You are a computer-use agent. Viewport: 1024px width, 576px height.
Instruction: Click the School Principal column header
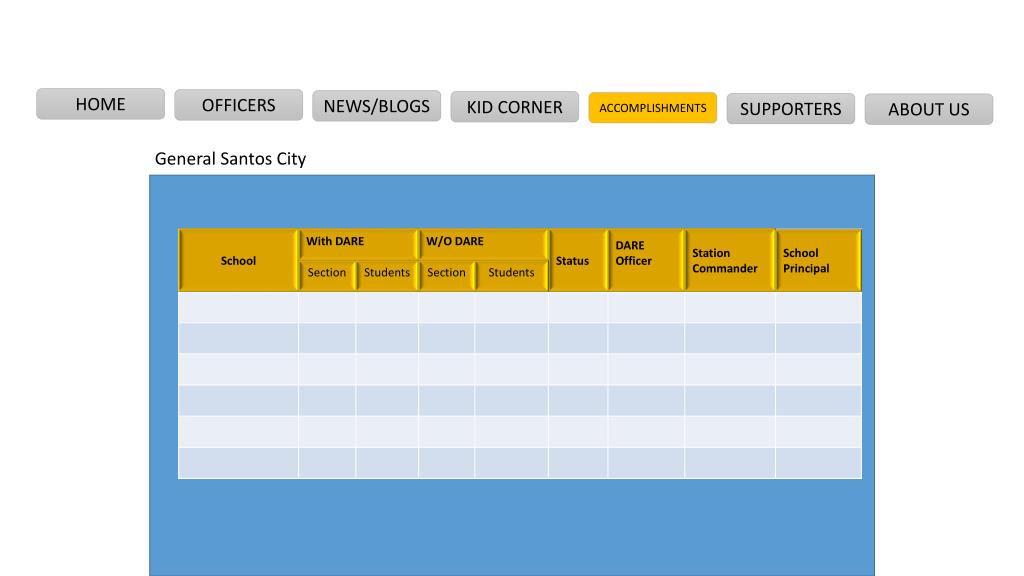click(818, 261)
